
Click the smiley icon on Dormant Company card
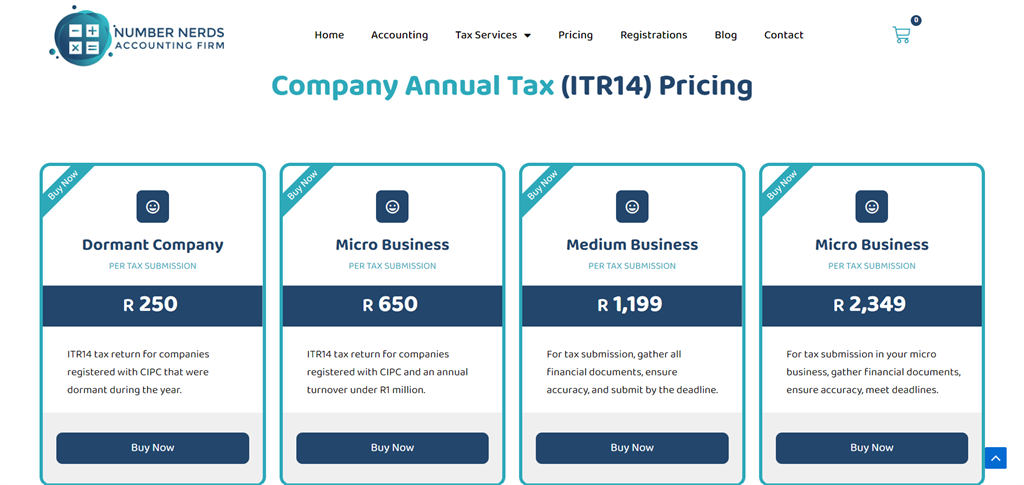[153, 206]
